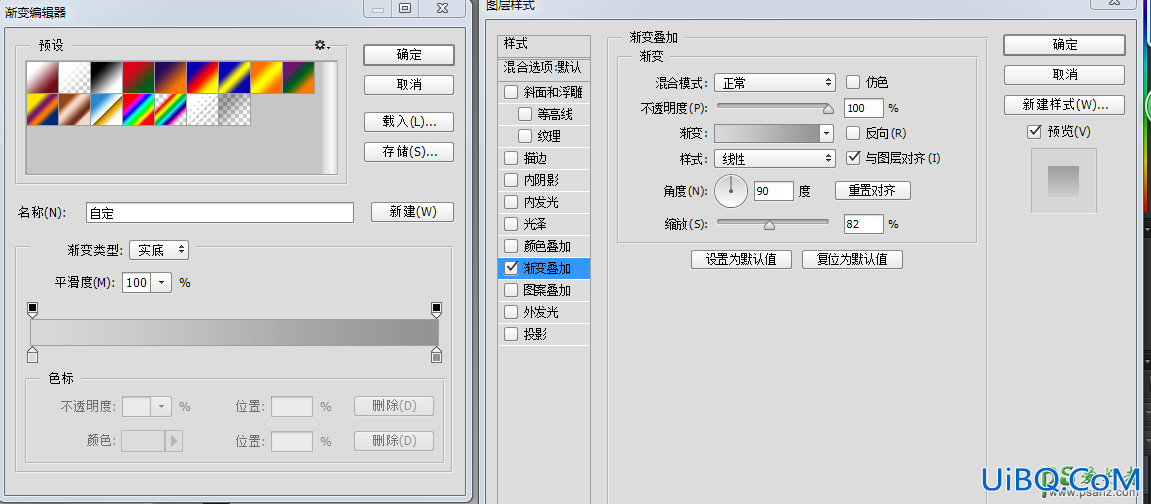Viewport: 1151px width, 504px height.
Task: Uncheck the 预览 preview checkbox
Action: click(x=1035, y=131)
